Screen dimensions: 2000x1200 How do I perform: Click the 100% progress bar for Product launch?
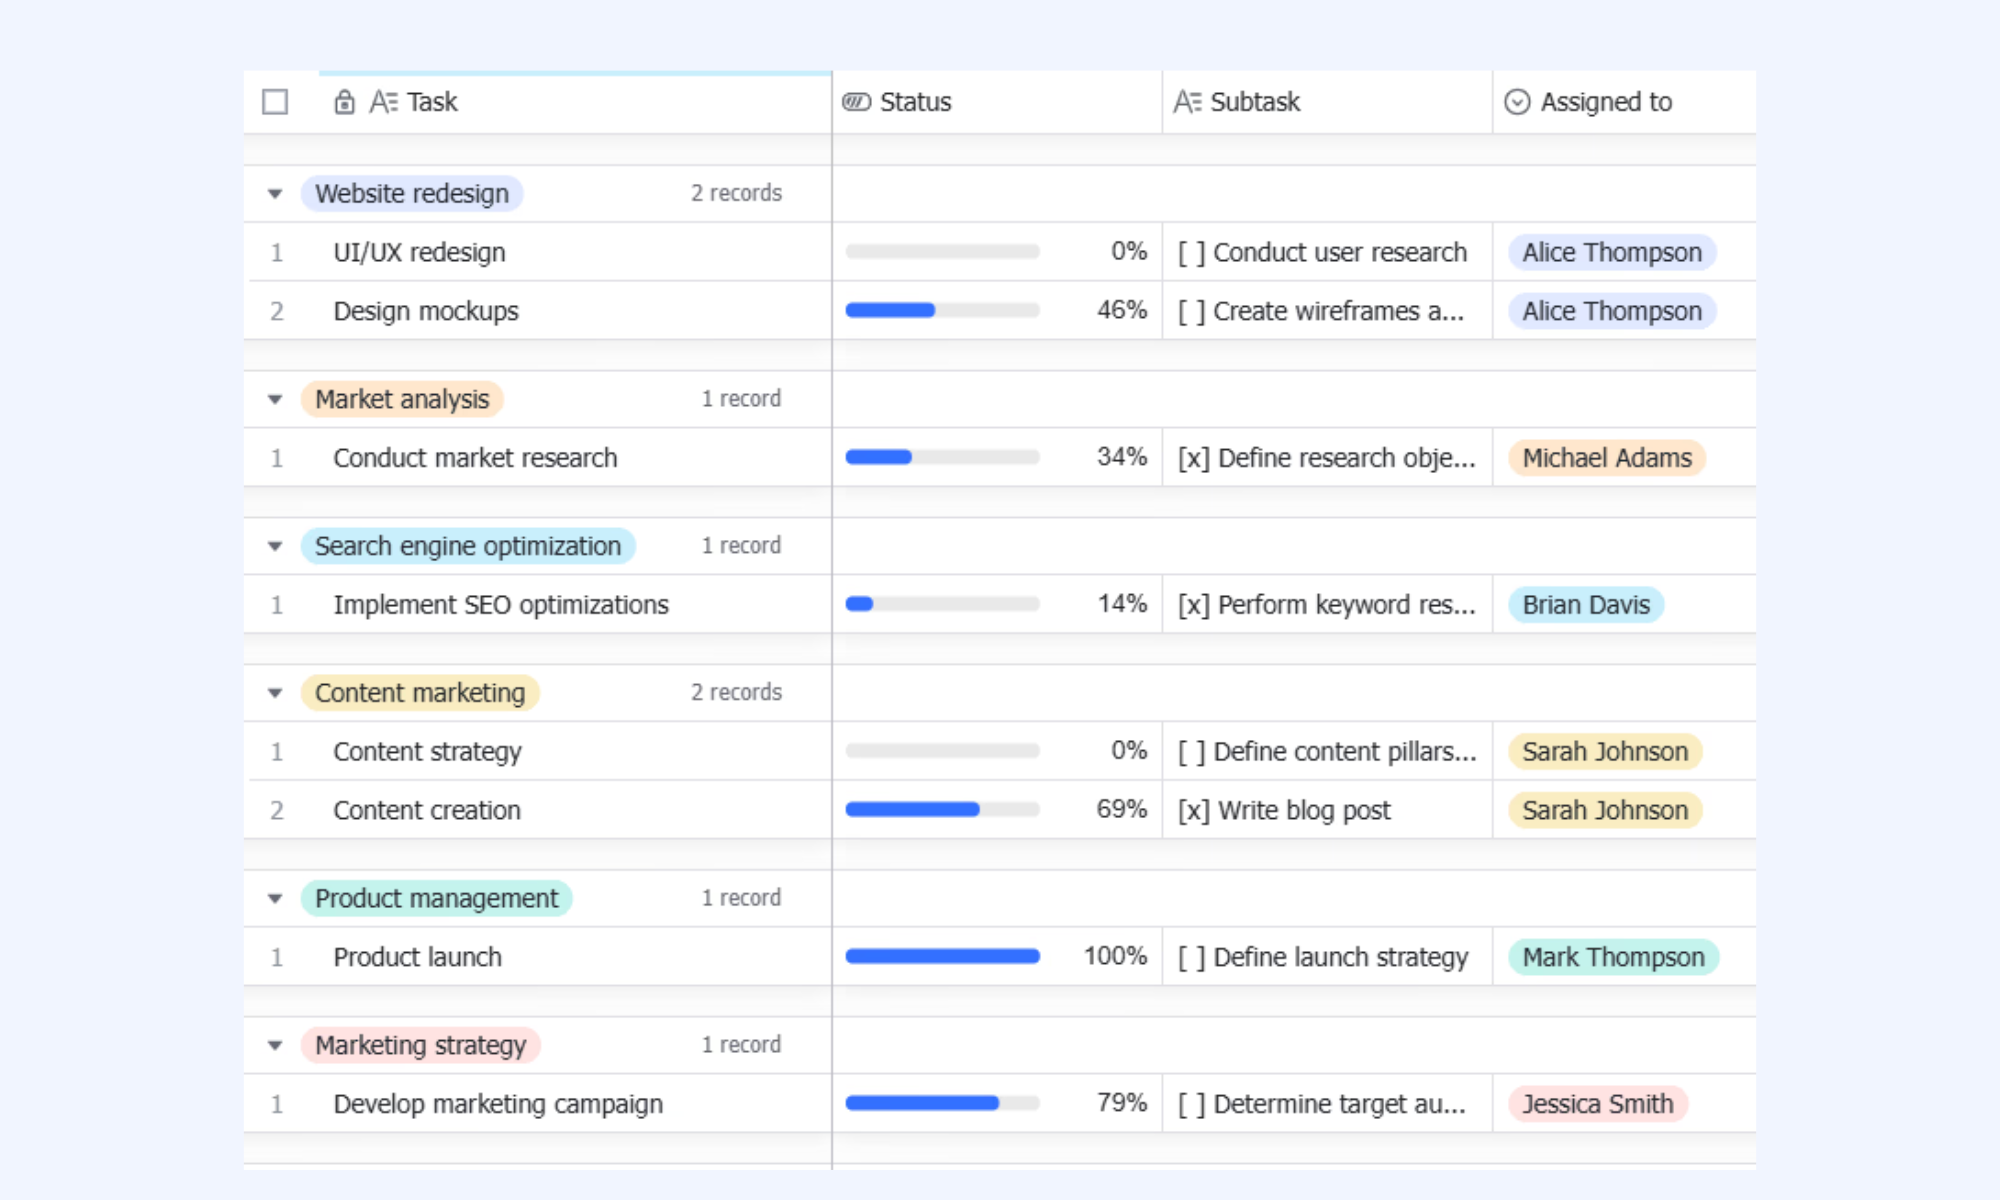pyautogui.click(x=942, y=956)
